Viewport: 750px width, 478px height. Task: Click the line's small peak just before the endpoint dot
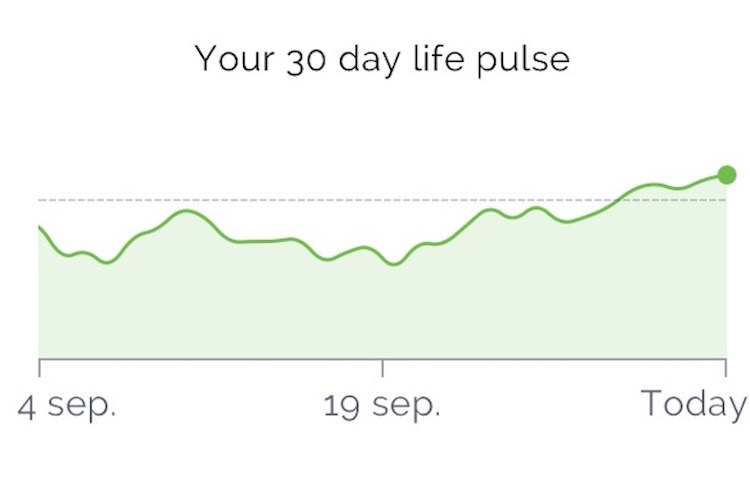click(652, 184)
